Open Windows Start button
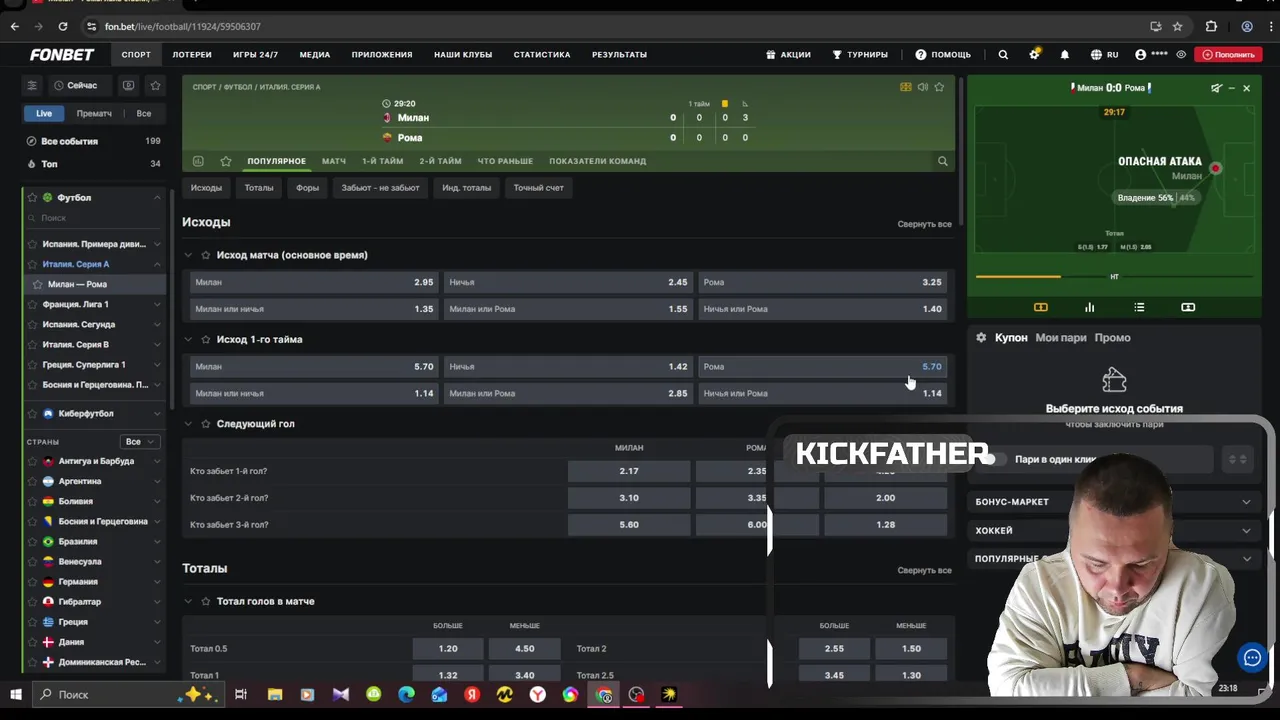The image size is (1280, 720). pyautogui.click(x=16, y=695)
